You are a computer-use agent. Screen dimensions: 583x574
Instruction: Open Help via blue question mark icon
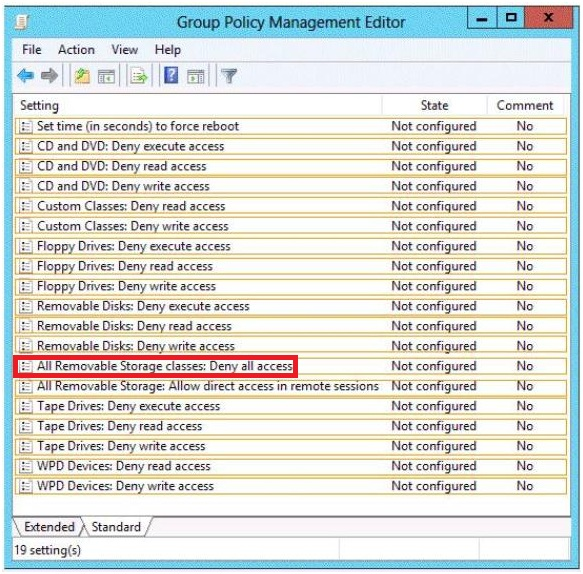171,75
